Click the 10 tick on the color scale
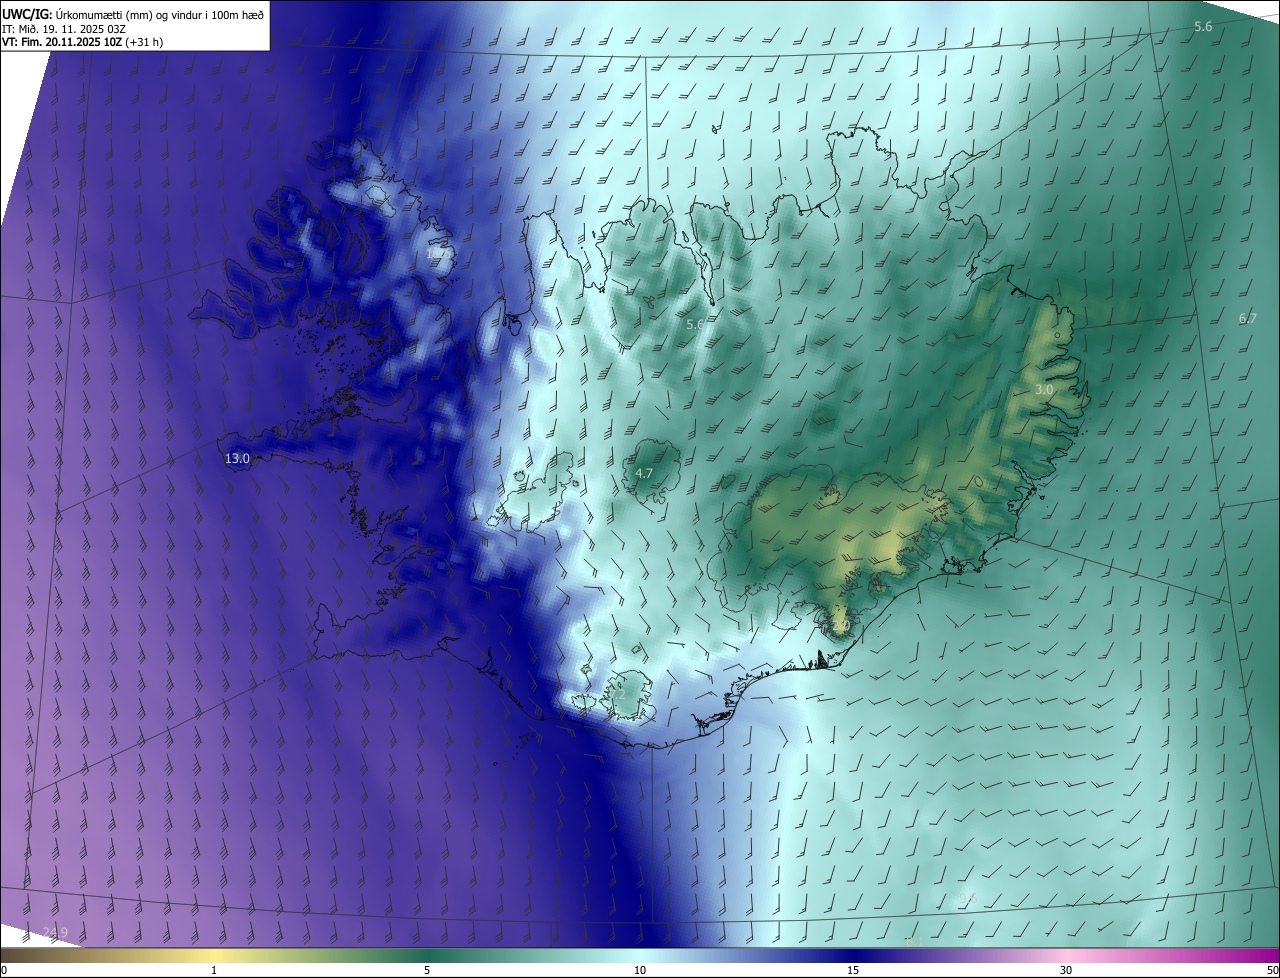Viewport: 1280px width, 978px height. [640, 970]
